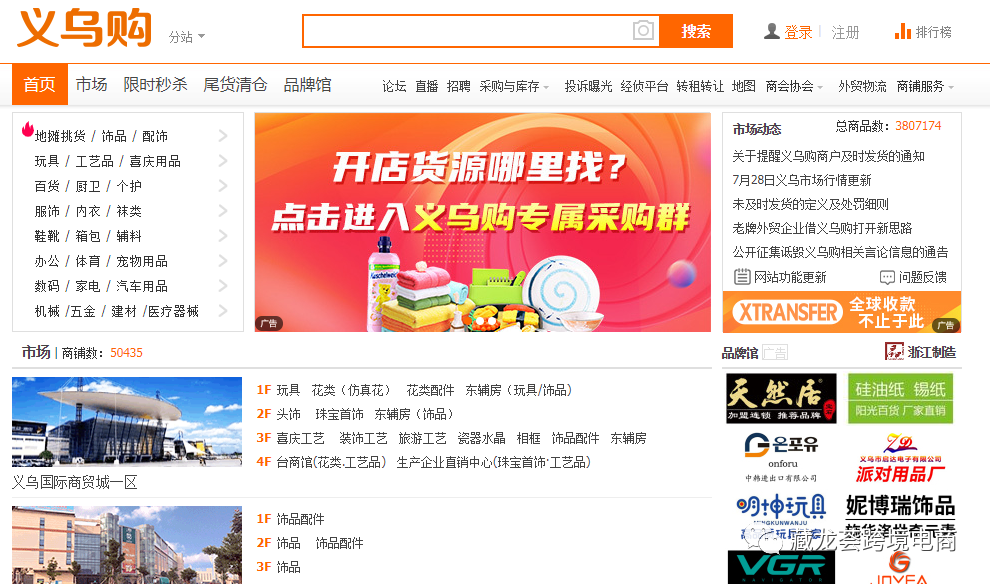Open 珠宝首饰 on floor 2F

340,414
